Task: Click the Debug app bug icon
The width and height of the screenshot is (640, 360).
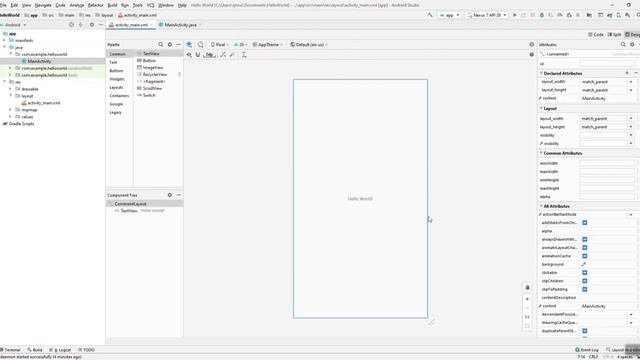Action: (542, 15)
